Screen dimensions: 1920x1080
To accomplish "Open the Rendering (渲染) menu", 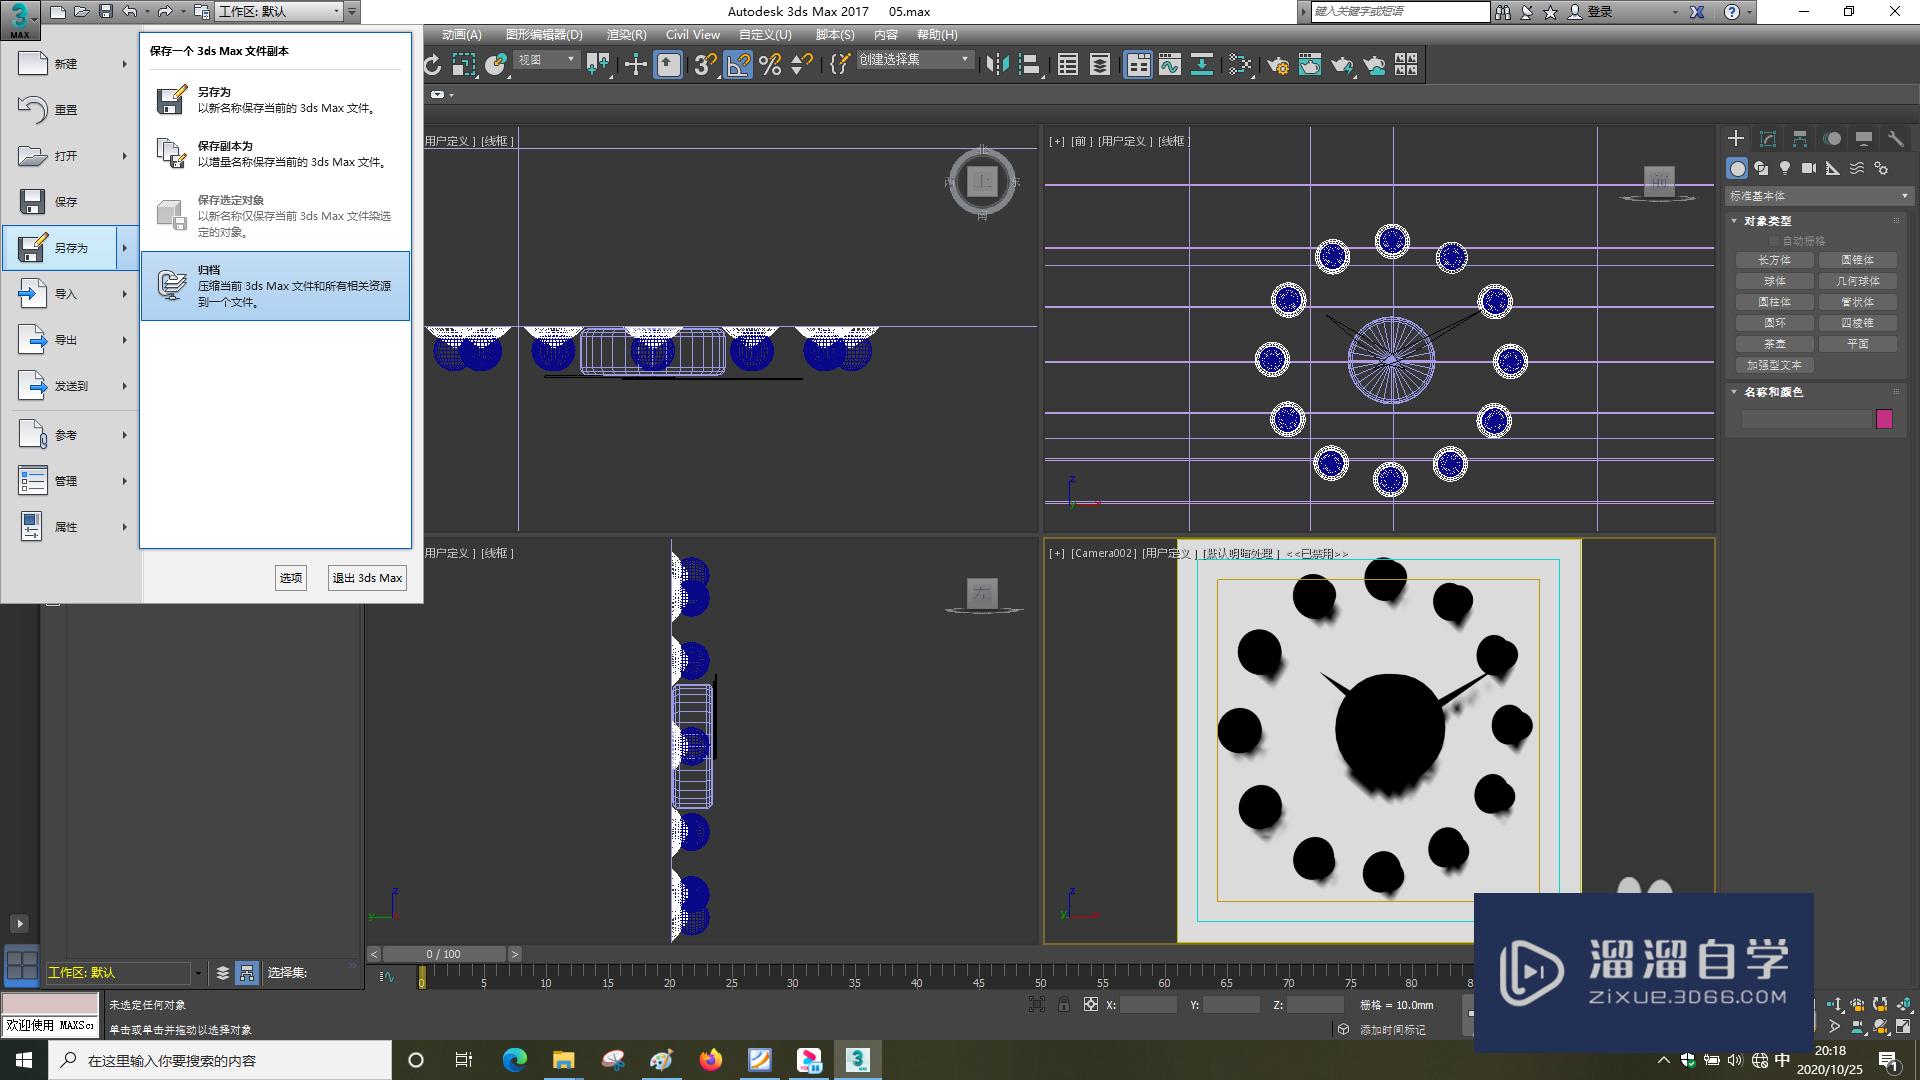I will tap(626, 35).
